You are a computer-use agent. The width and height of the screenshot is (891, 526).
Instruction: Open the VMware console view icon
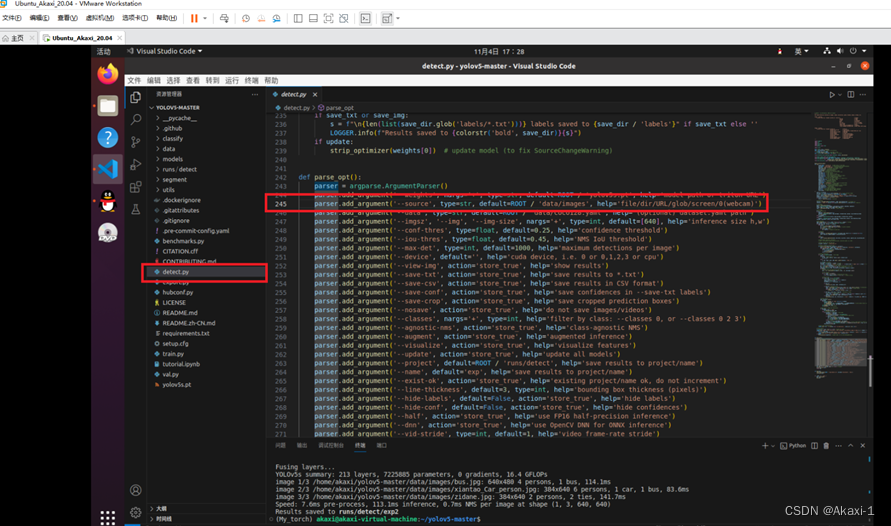click(x=365, y=18)
